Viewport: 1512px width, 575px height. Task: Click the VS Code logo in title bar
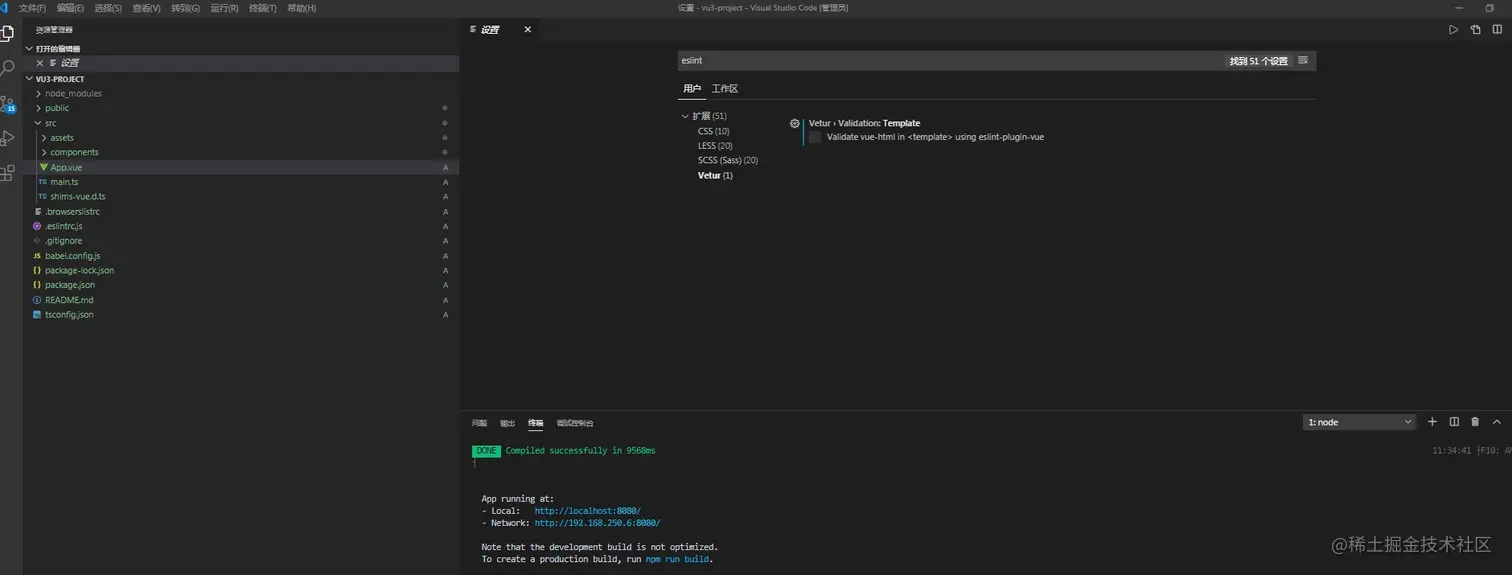5,8
